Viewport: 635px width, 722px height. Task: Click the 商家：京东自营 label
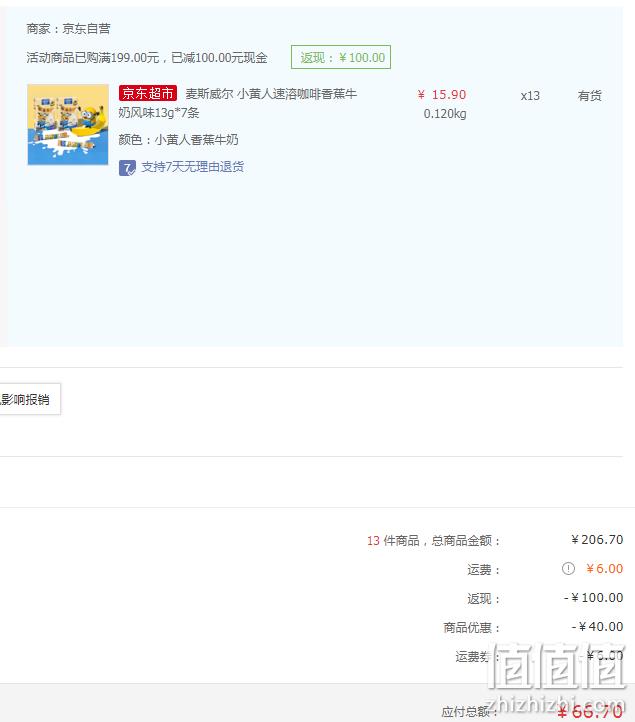click(68, 29)
